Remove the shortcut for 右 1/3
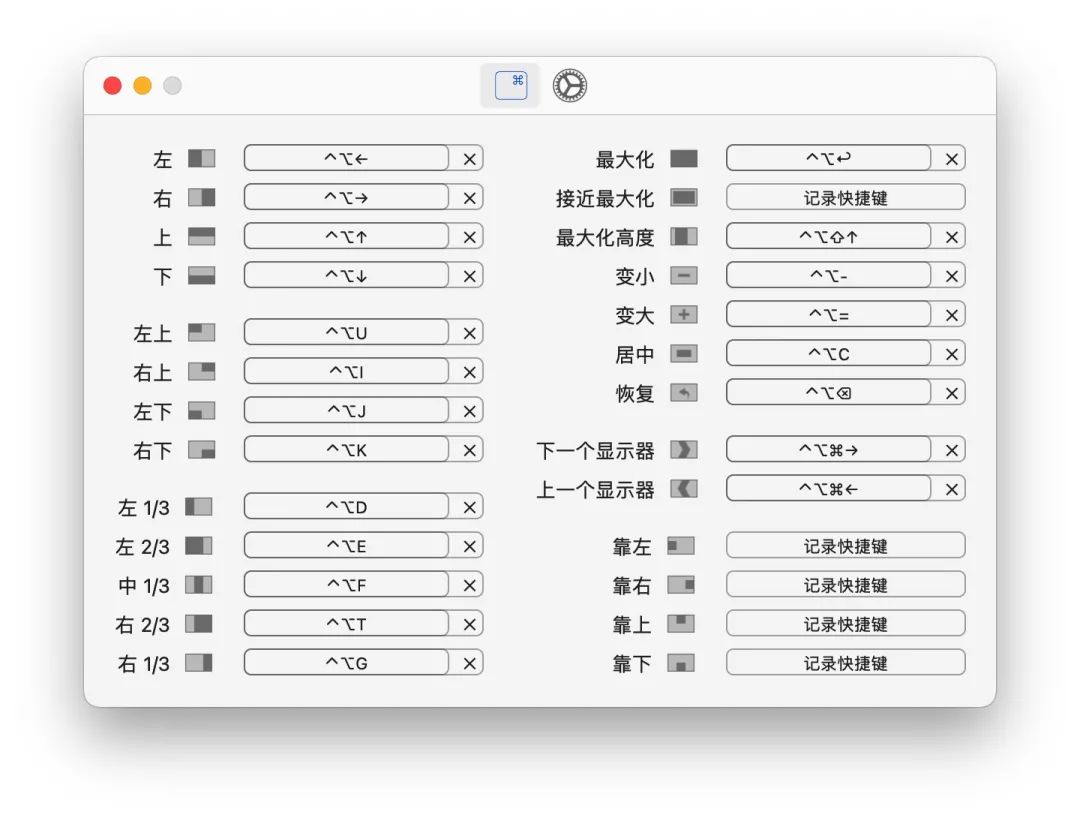The image size is (1080, 818). (469, 663)
